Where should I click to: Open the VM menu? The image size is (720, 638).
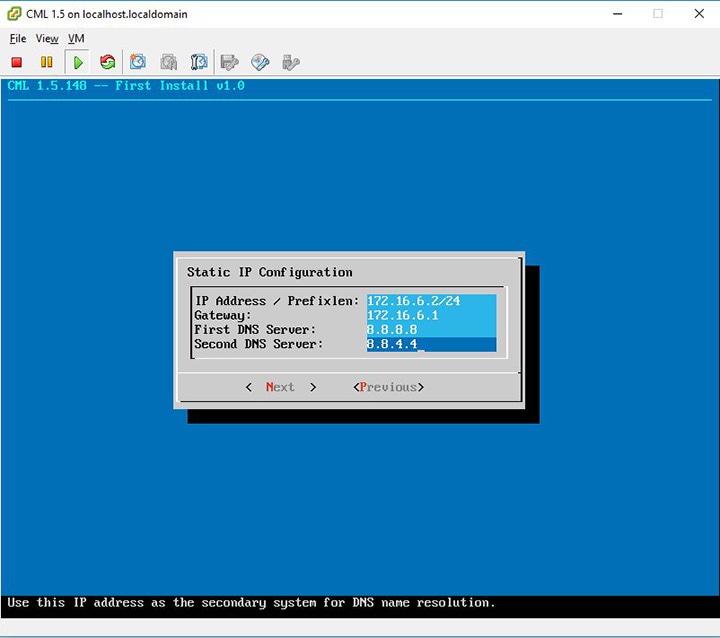click(x=76, y=39)
